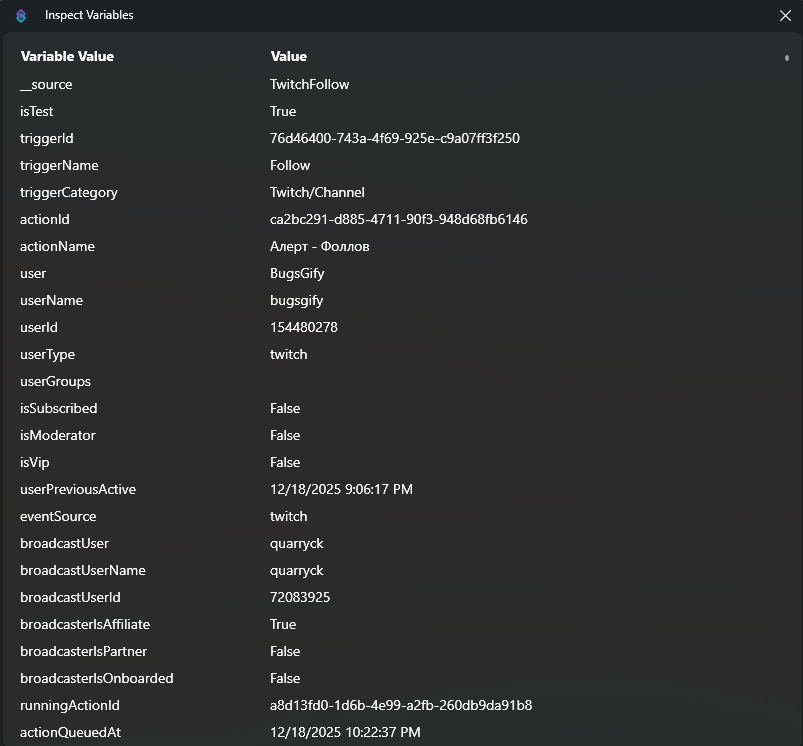Select the isSubscribed False value
The image size is (803, 746).
click(x=285, y=409)
